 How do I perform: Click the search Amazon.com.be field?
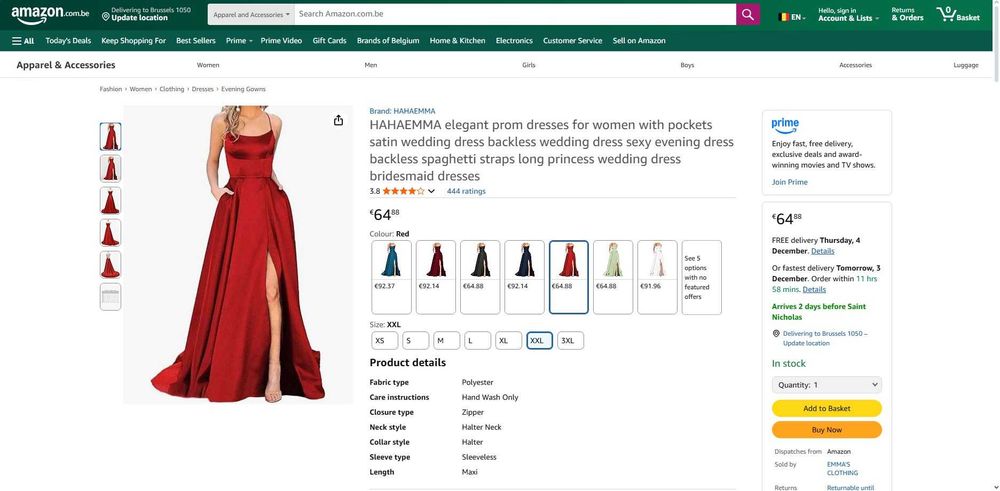(x=515, y=14)
